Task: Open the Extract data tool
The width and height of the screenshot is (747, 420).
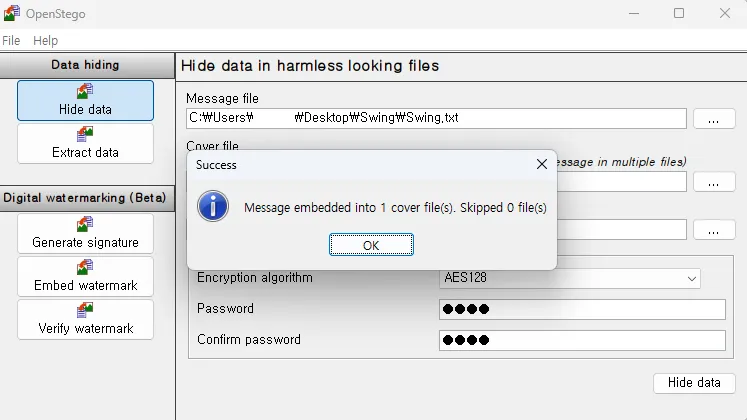Action: click(x=85, y=143)
